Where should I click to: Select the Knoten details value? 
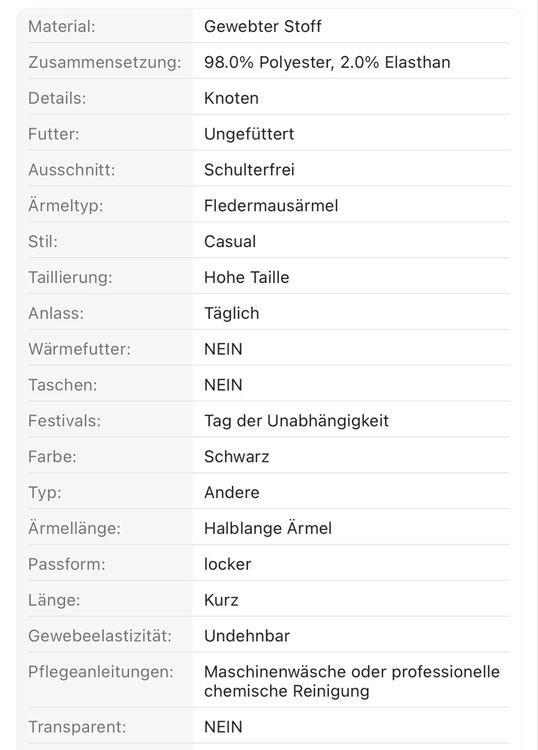pos(231,98)
